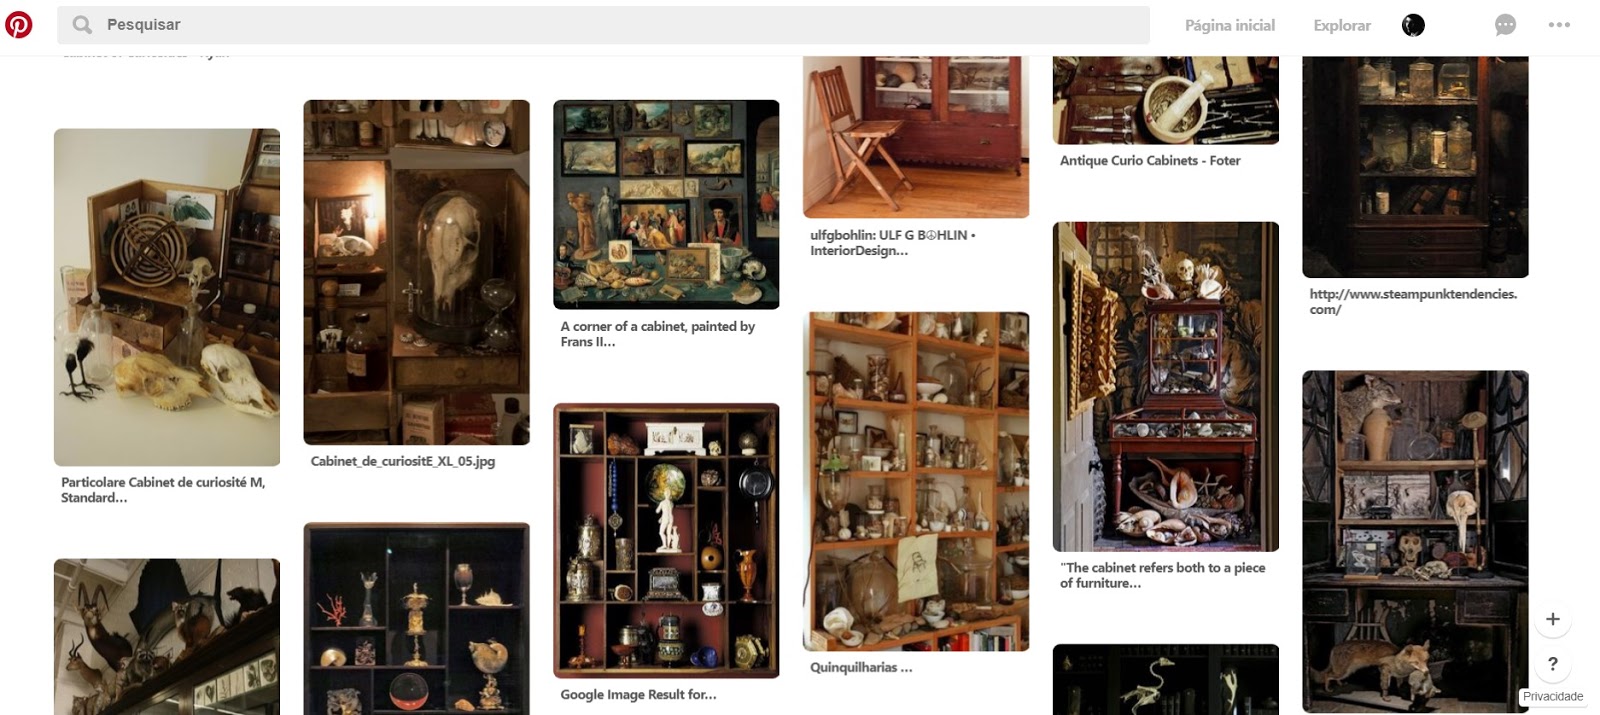Open the steampunktendencies.com link caption
1600x715 pixels.
click(1413, 302)
